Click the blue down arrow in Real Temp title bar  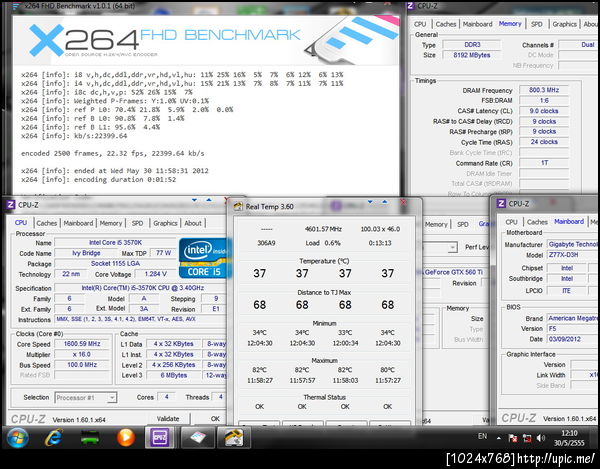tap(370, 202)
